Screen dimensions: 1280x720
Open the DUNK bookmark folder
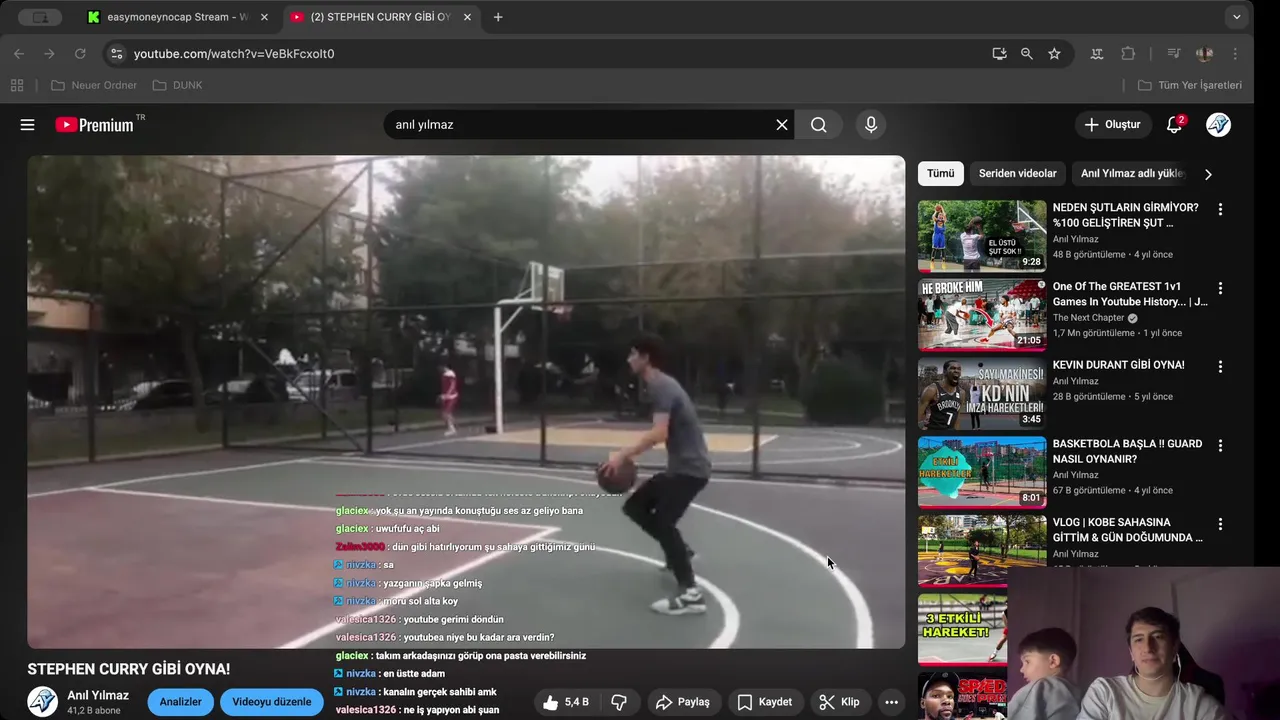pyautogui.click(x=178, y=85)
